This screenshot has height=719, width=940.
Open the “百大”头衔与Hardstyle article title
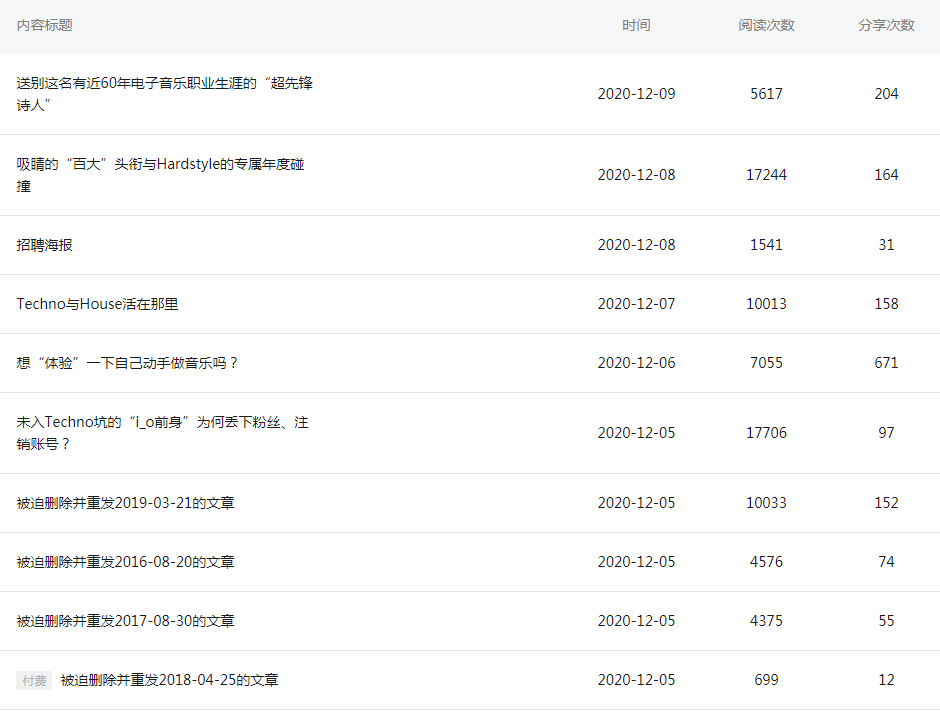[x=160, y=175]
